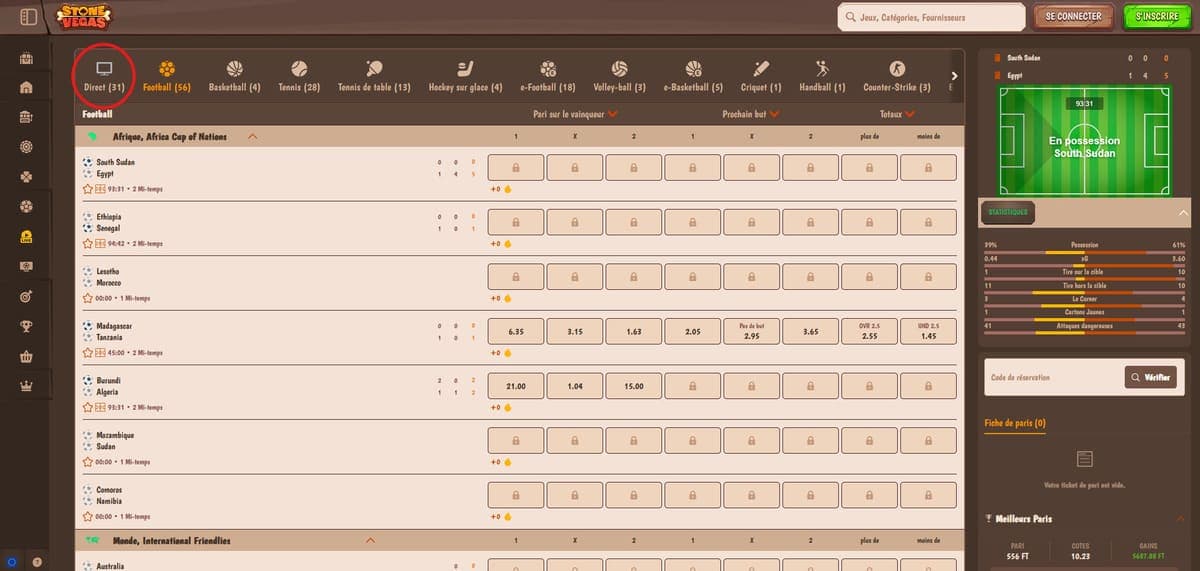This screenshot has height=571, width=1200.
Task: Click the SE CONNECTER button
Action: 1073,17
